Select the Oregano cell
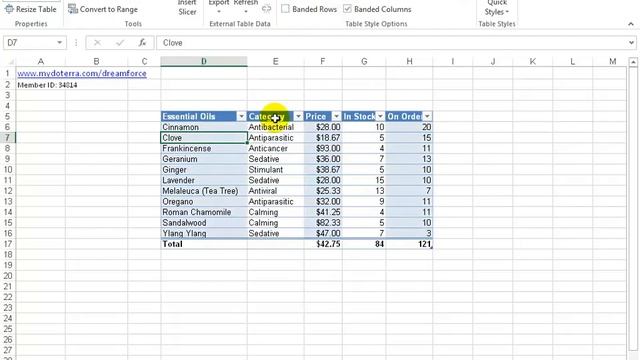This screenshot has width=640, height=360. tap(204, 202)
